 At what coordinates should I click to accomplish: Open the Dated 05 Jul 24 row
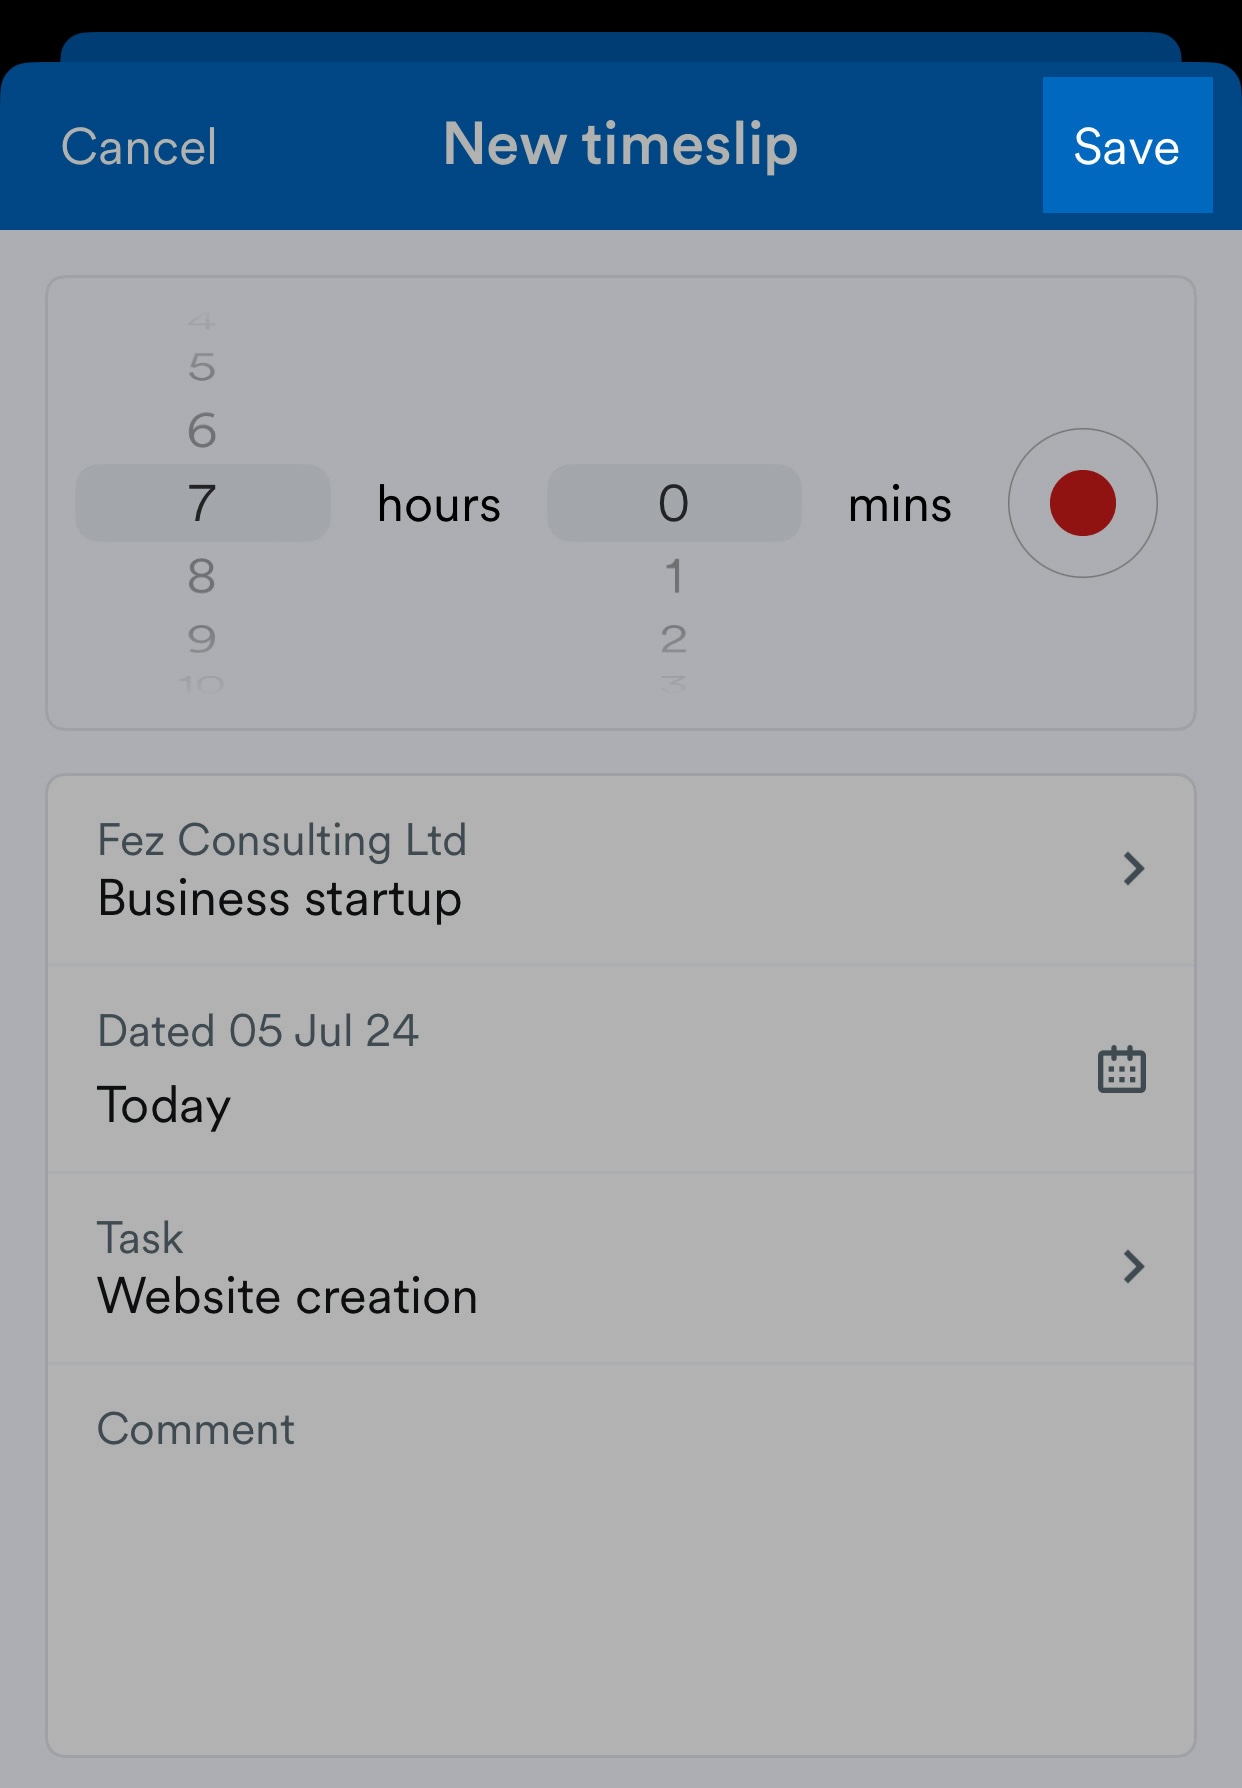tap(621, 1069)
